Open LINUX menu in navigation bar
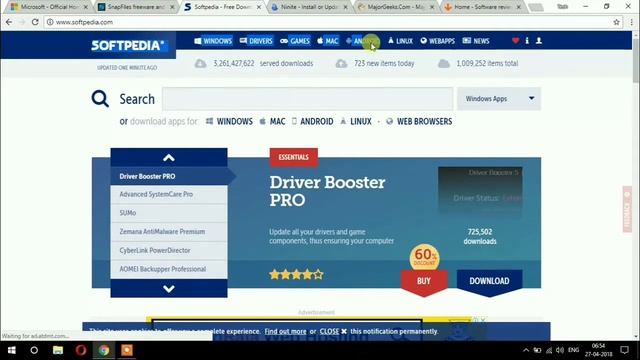Image resolution: width=640 pixels, height=360 pixels. pos(400,41)
